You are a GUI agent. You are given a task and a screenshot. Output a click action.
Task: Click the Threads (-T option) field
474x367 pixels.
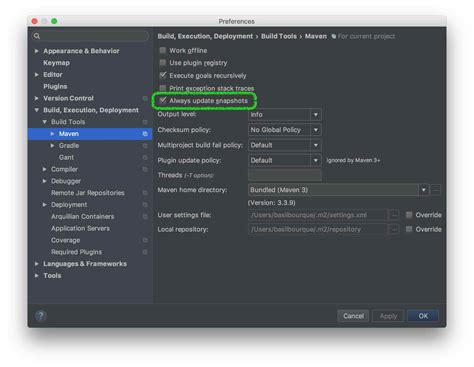[x=285, y=175]
